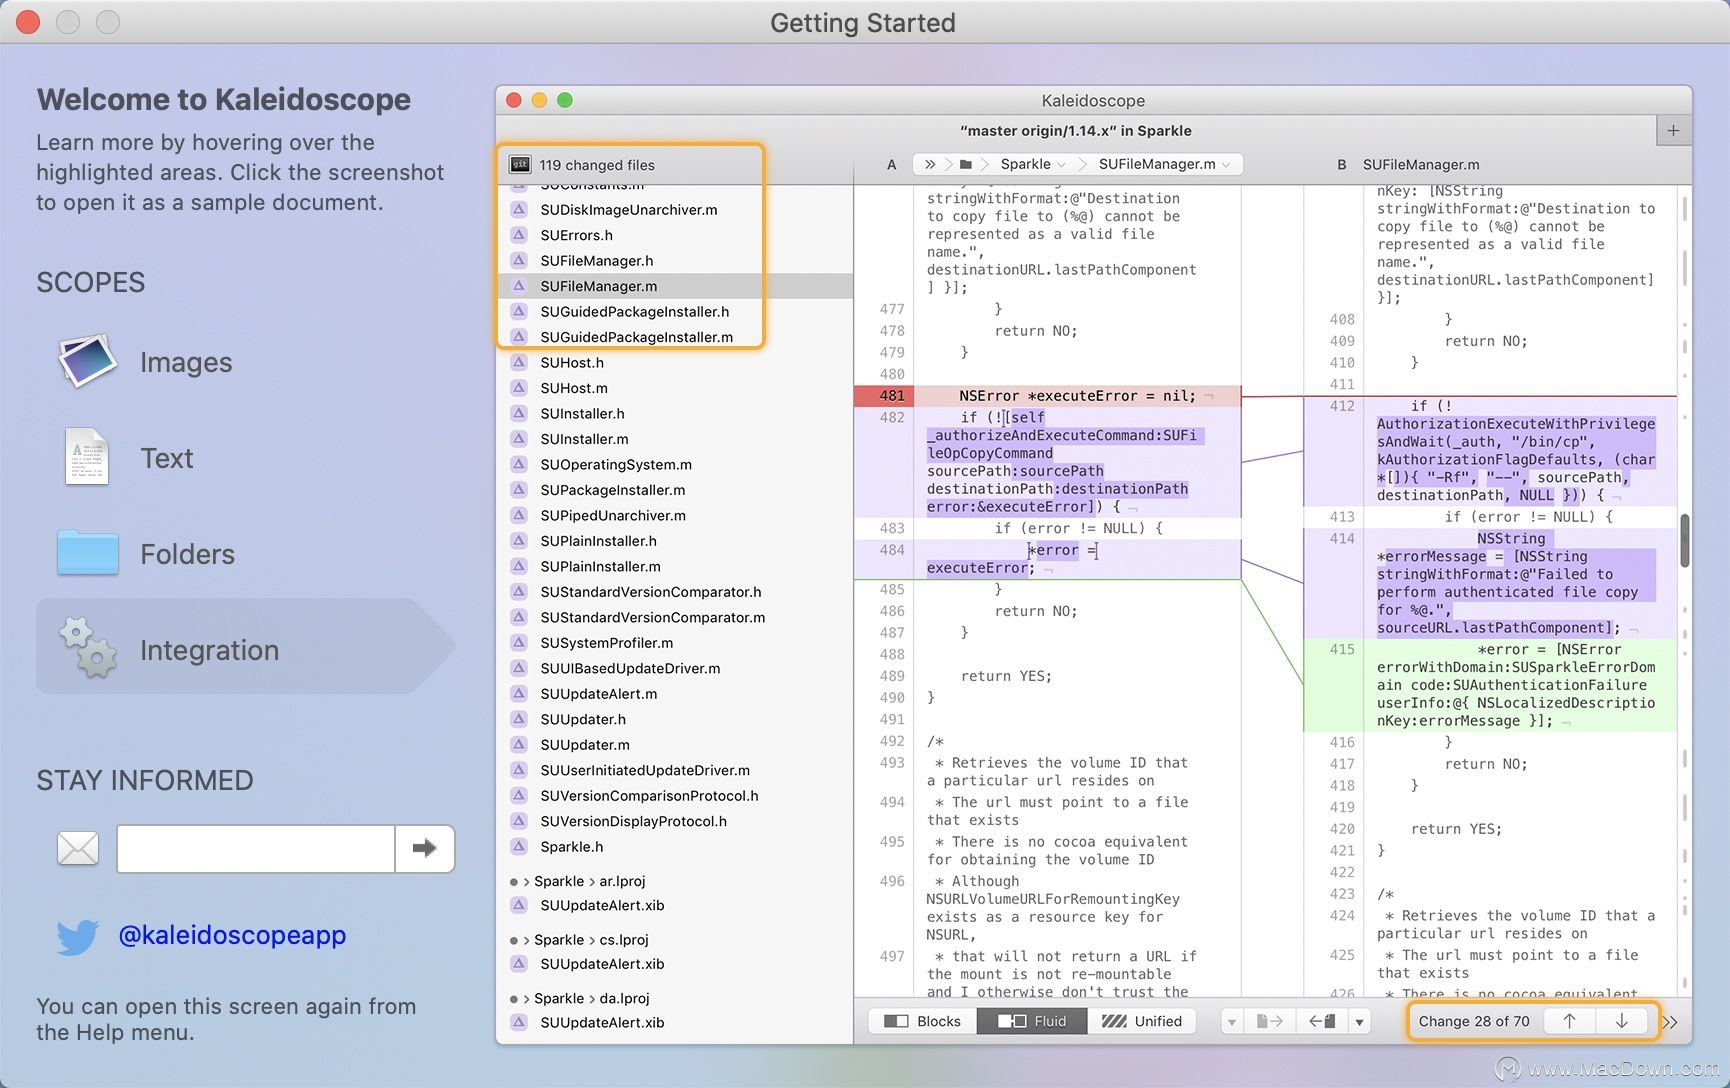The image size is (1730, 1088).
Task: Click the '119 changed files' header text
Action: tap(597, 165)
